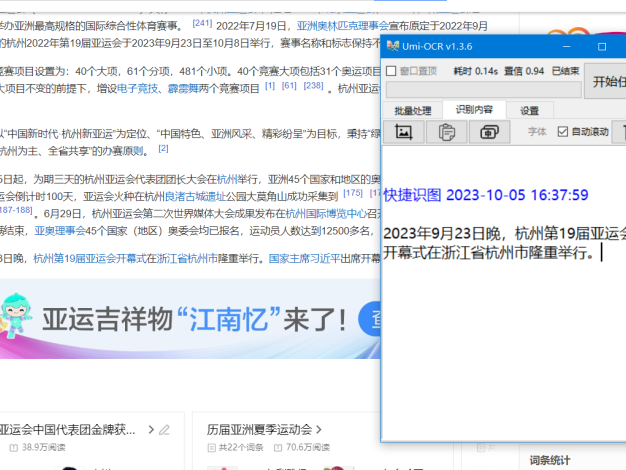Click the 置信 0.94 status value
Screen dimensions: 626x470
524,71
